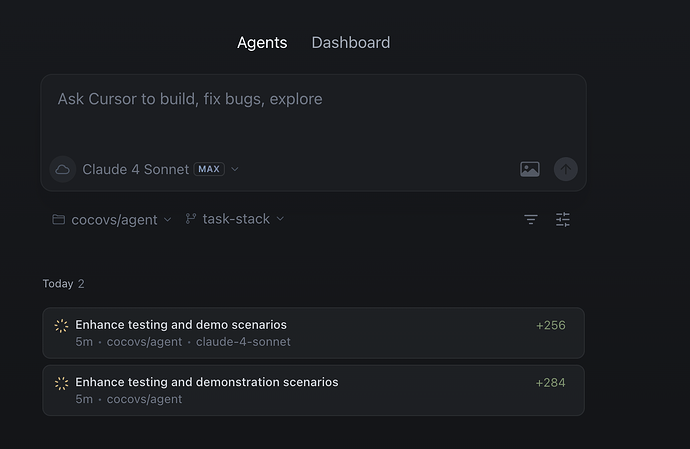Click the claude-4-sonnet label

[243, 342]
